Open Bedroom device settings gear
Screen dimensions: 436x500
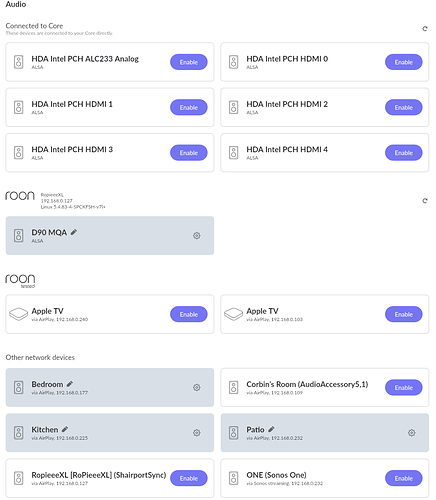(x=197, y=387)
